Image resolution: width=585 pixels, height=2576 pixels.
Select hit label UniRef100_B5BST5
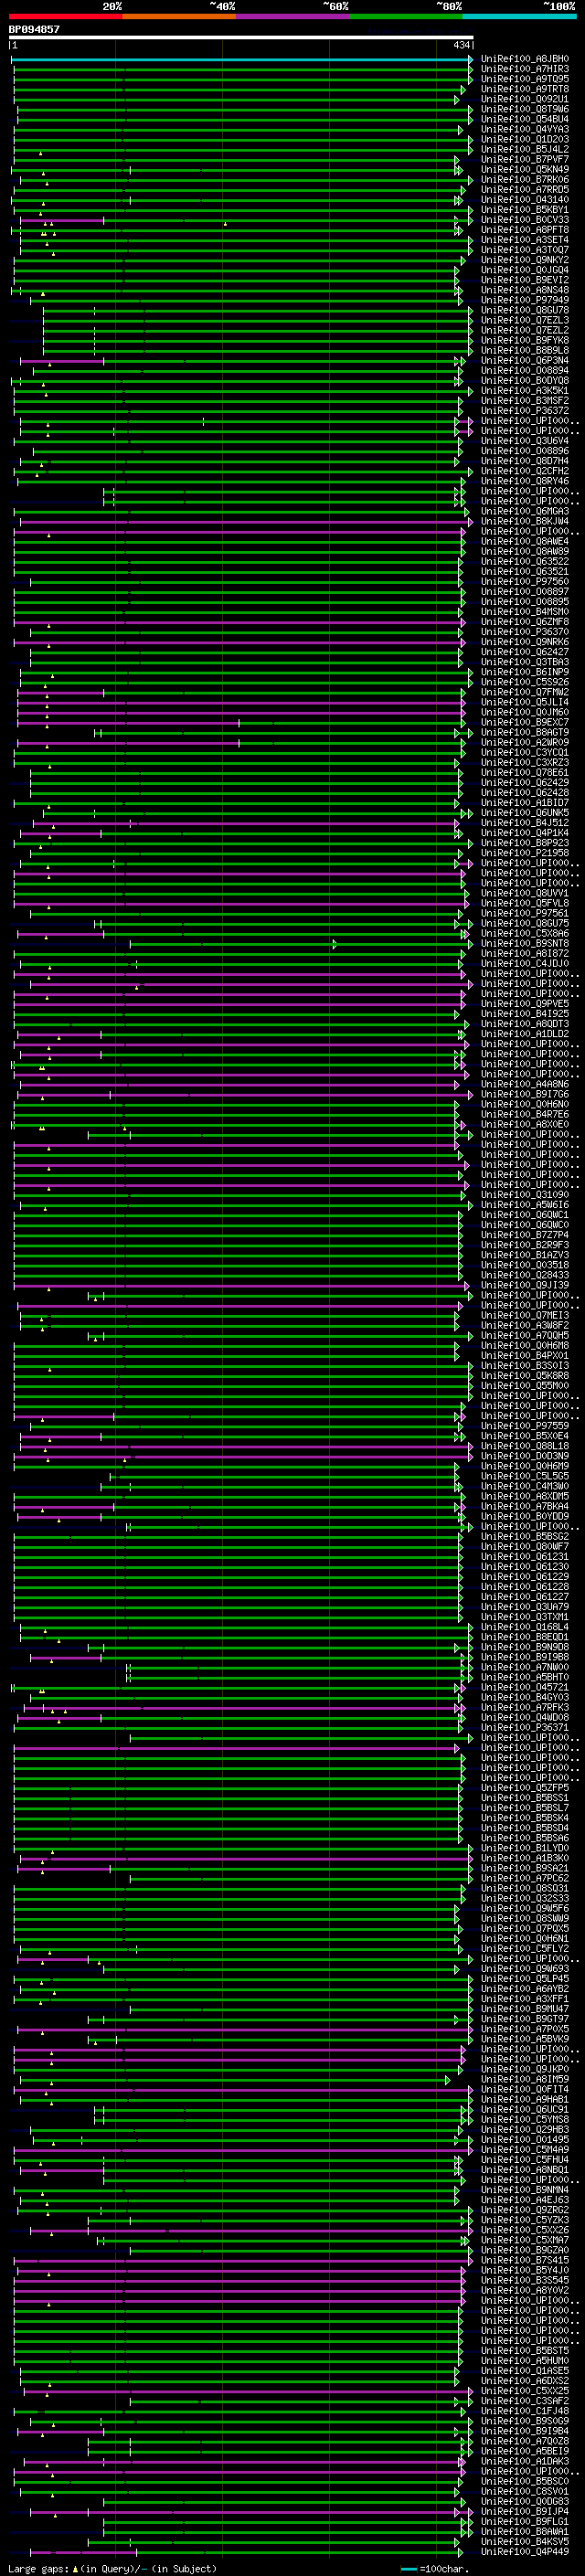click(525, 2350)
